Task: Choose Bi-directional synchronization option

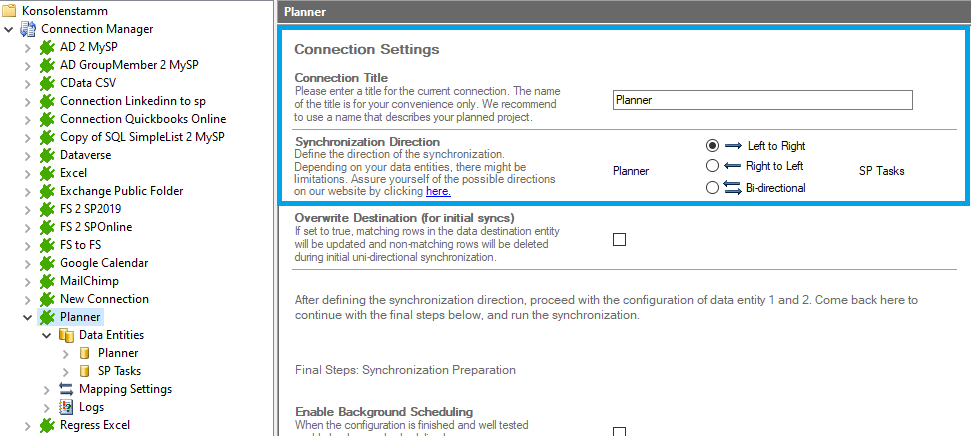Action: point(712,187)
